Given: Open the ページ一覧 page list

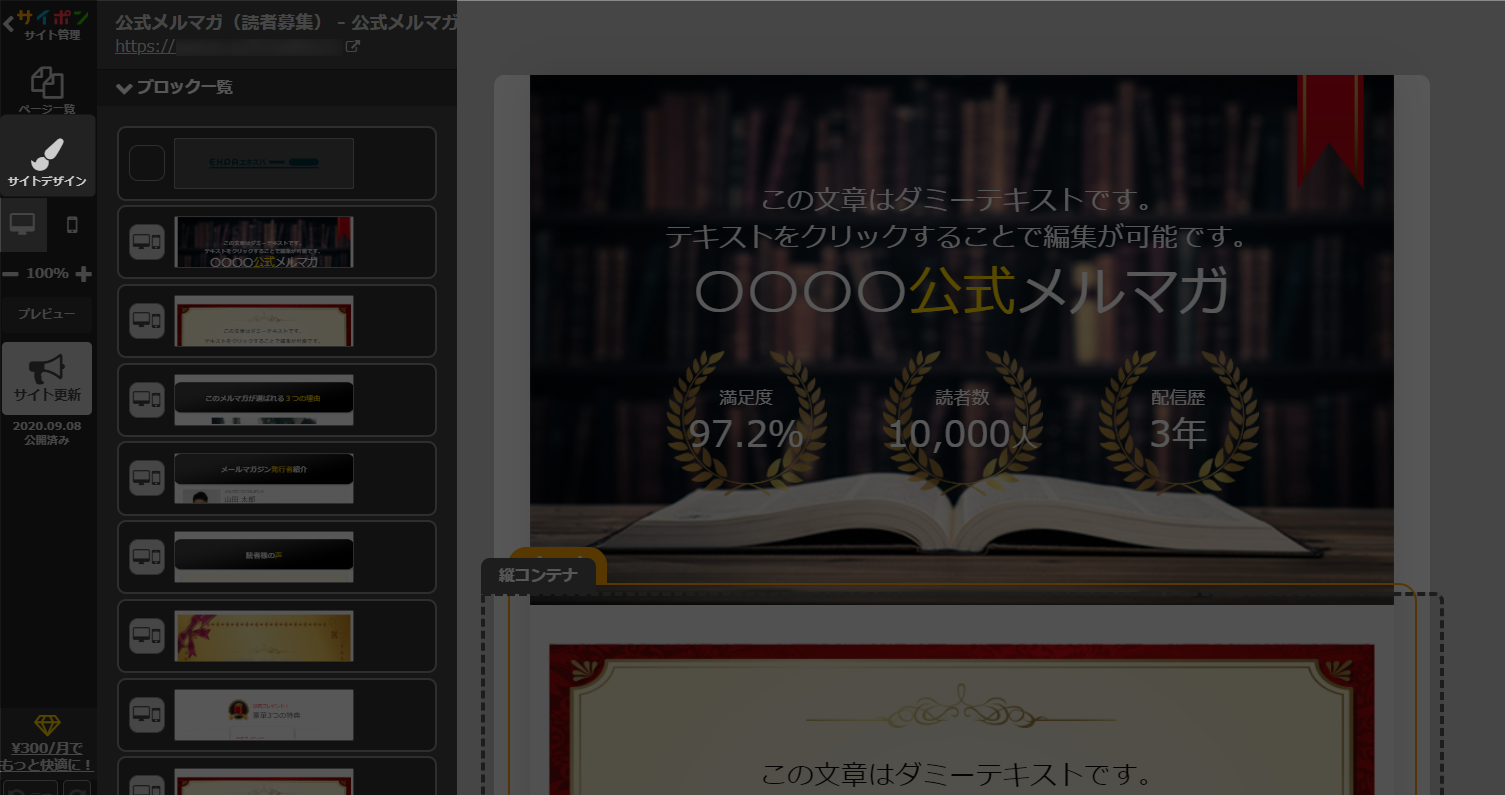Looking at the screenshot, I should [47, 91].
